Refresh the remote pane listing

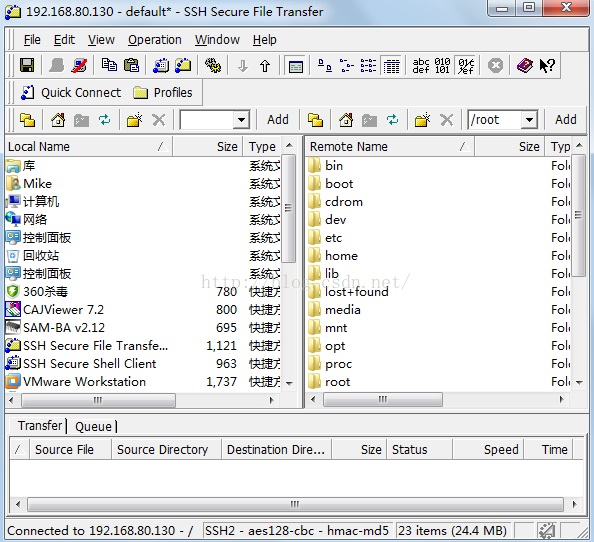point(392,120)
